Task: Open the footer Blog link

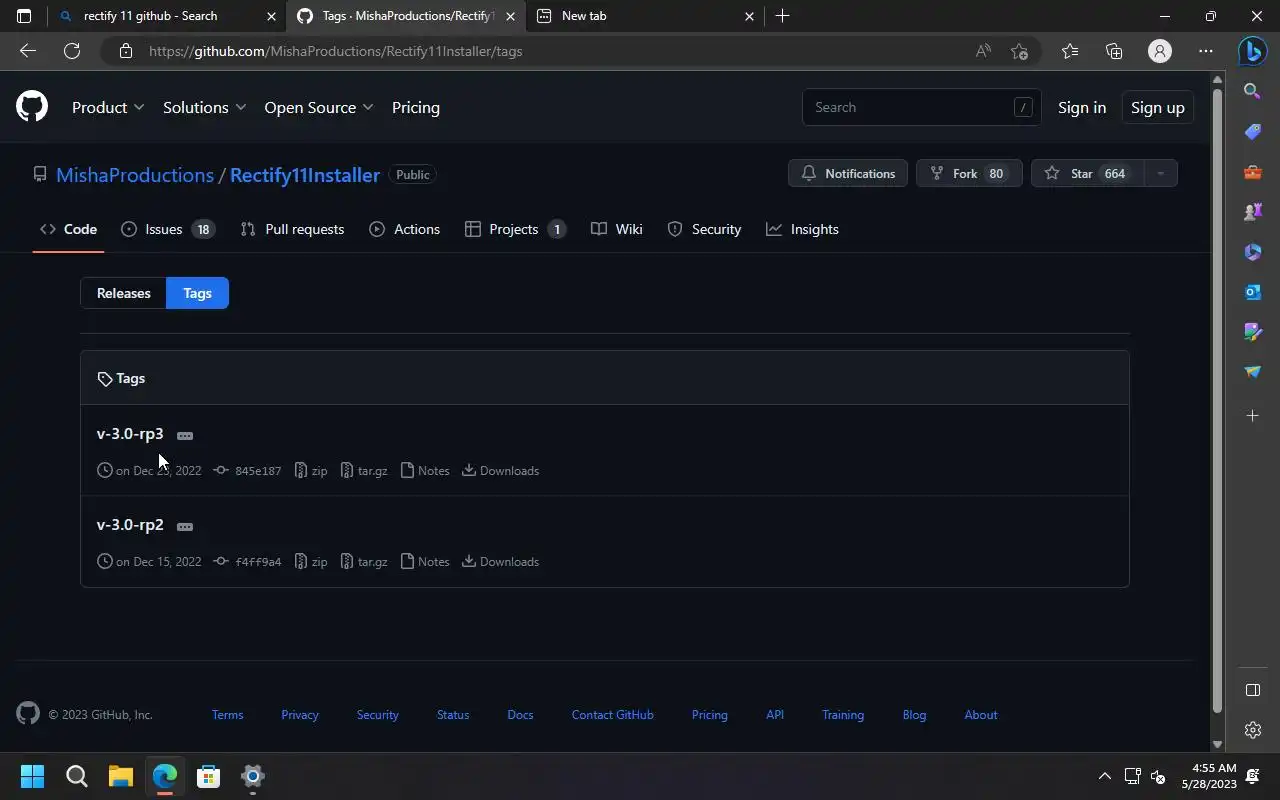Action: click(x=914, y=714)
